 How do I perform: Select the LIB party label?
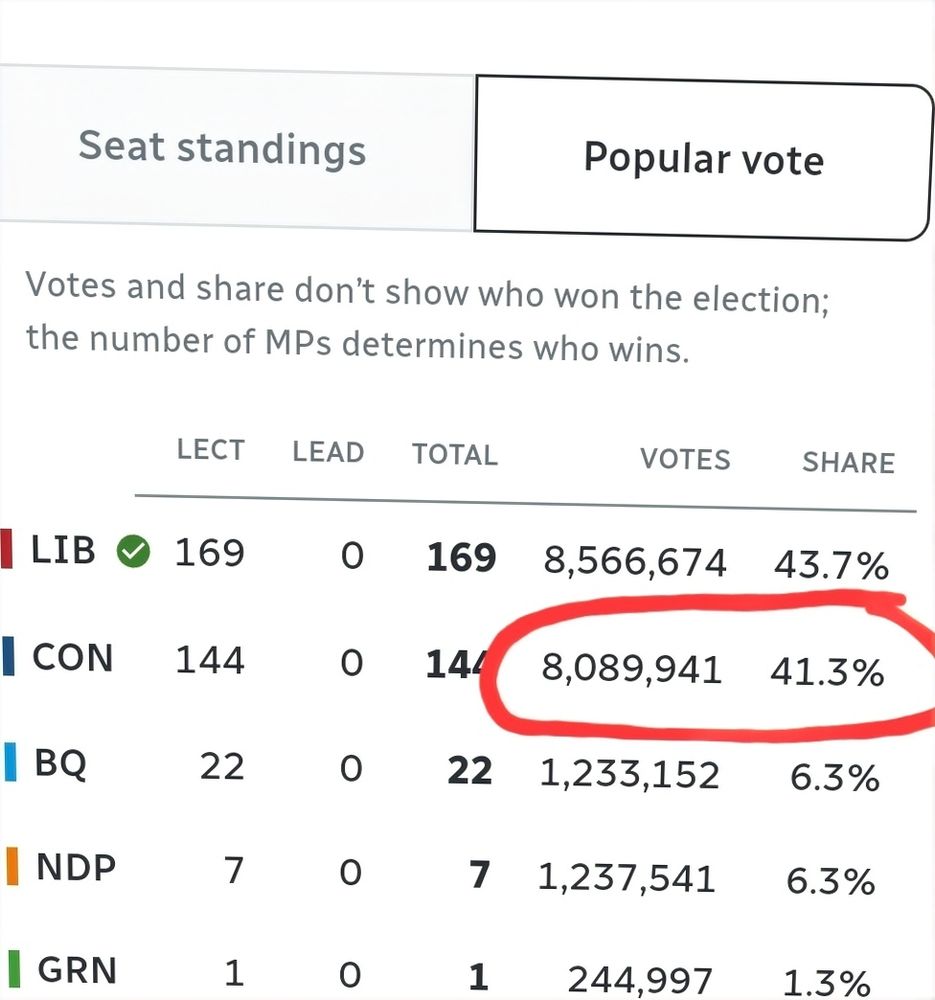pyautogui.click(x=63, y=550)
